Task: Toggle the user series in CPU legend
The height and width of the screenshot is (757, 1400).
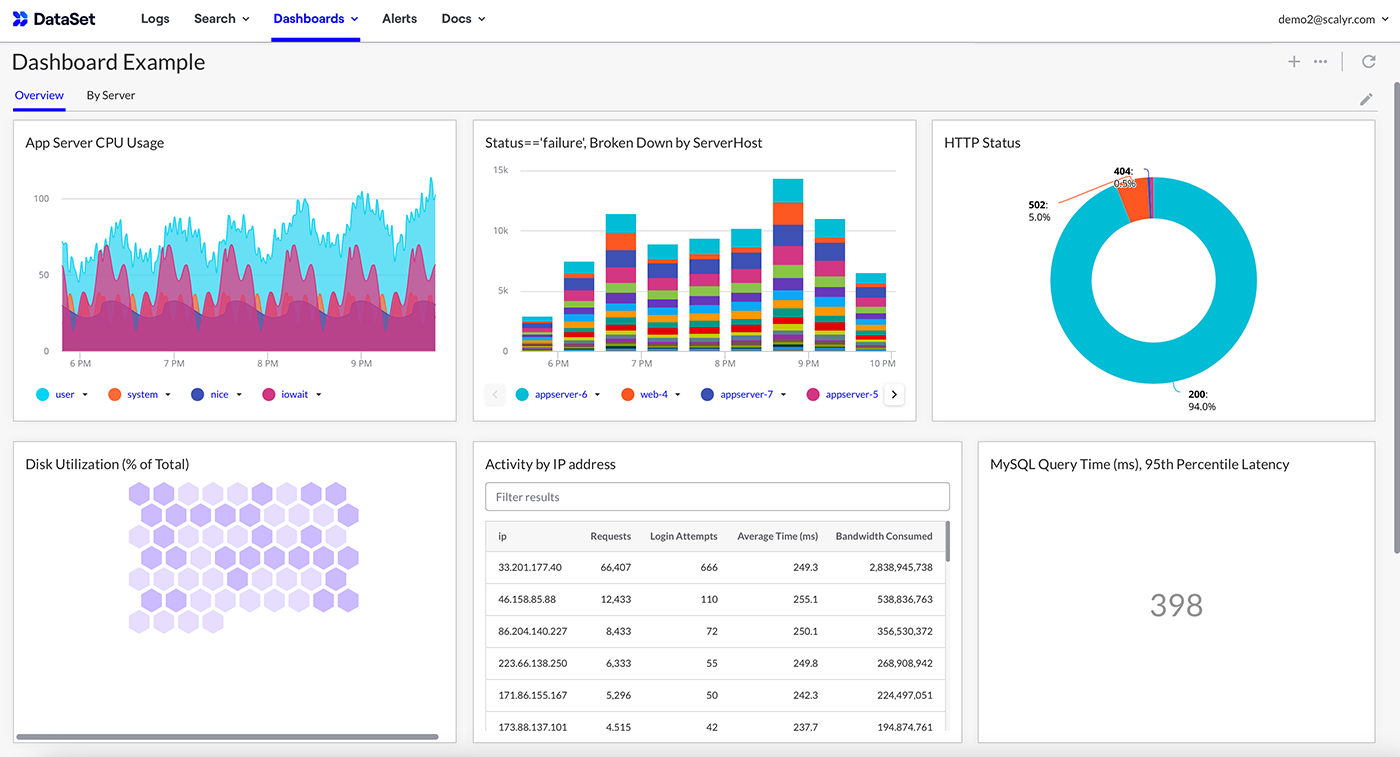Action: 64,395
